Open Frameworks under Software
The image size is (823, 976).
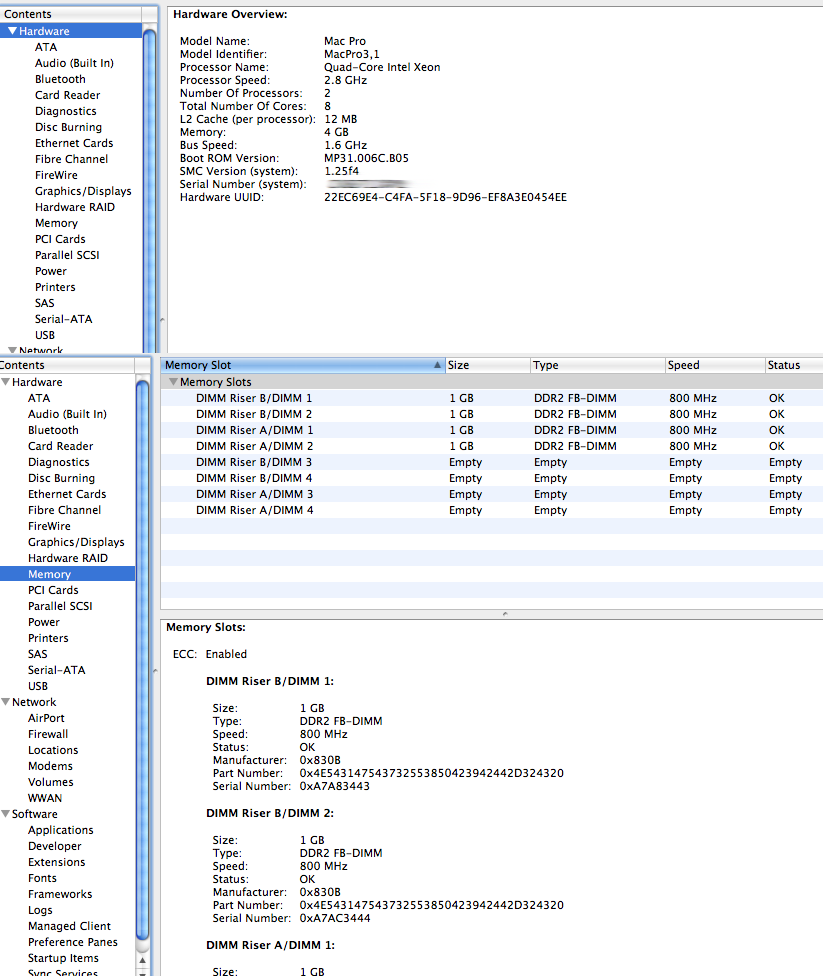60,894
